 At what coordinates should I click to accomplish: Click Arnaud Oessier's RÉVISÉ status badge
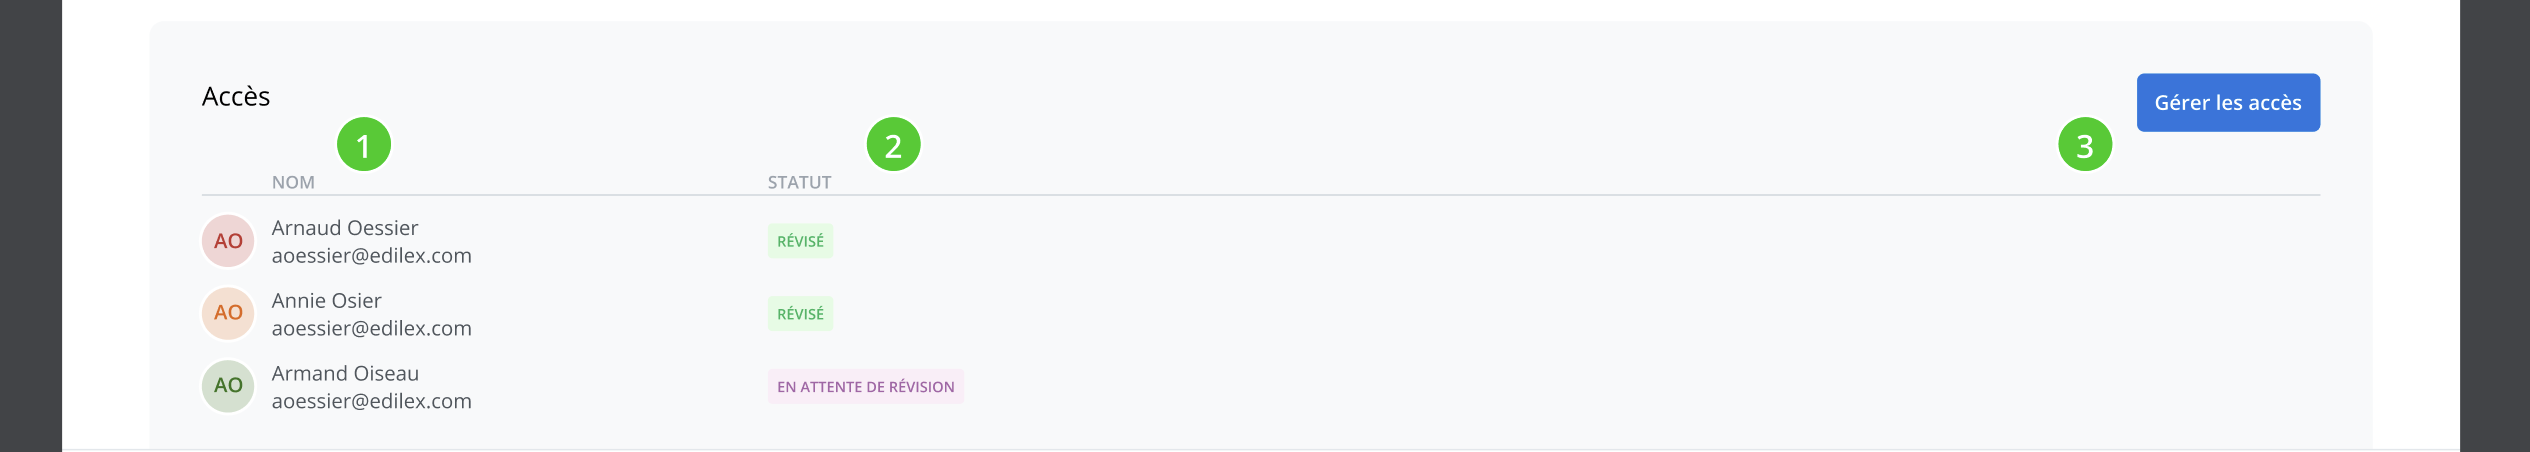click(x=800, y=241)
